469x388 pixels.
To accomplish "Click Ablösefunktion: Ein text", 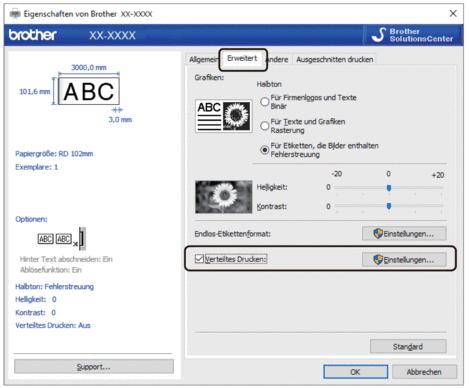I will pos(51,270).
